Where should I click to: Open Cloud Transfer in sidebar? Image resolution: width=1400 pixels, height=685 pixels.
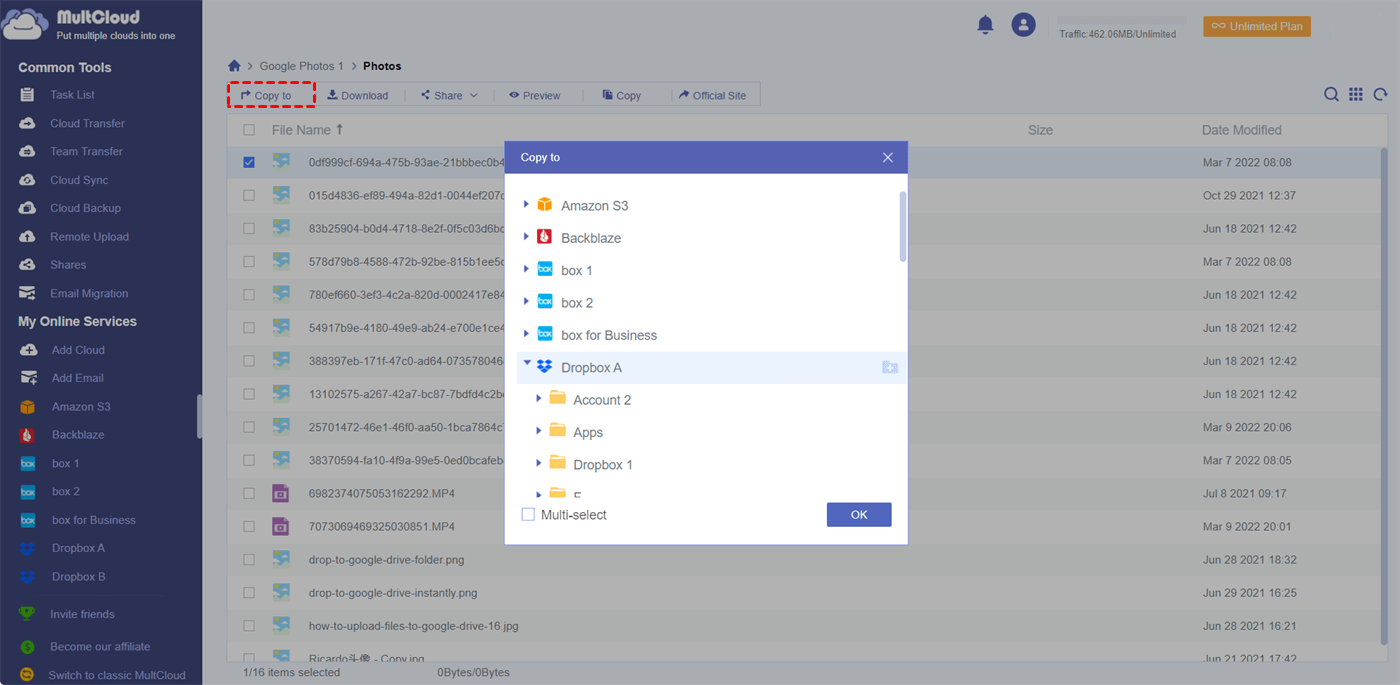(x=87, y=123)
